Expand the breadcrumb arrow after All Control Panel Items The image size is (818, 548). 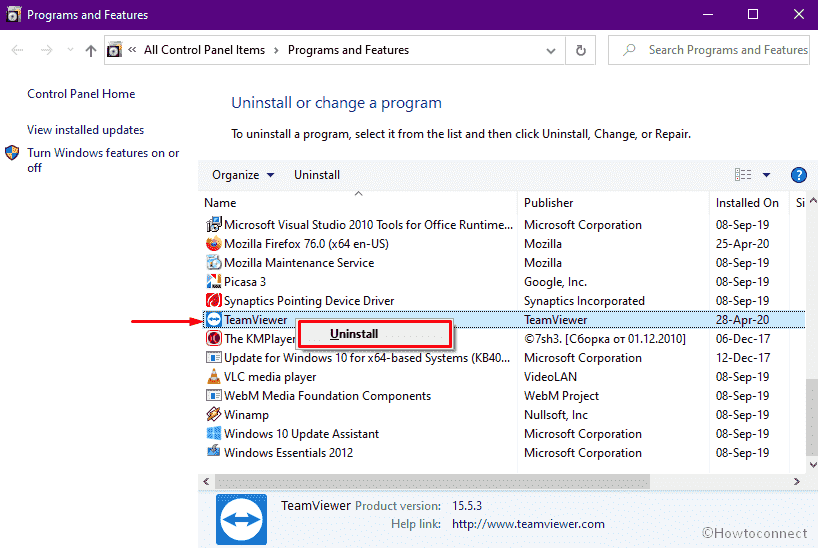point(276,50)
